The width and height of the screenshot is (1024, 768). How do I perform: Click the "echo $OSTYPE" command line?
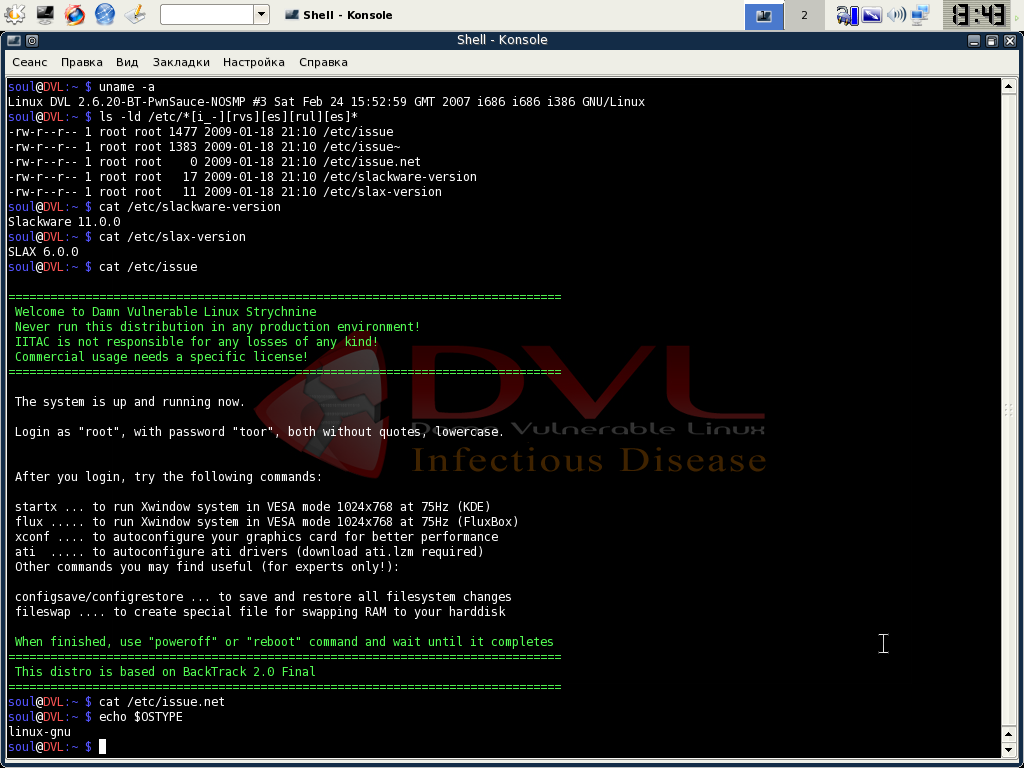95,718
